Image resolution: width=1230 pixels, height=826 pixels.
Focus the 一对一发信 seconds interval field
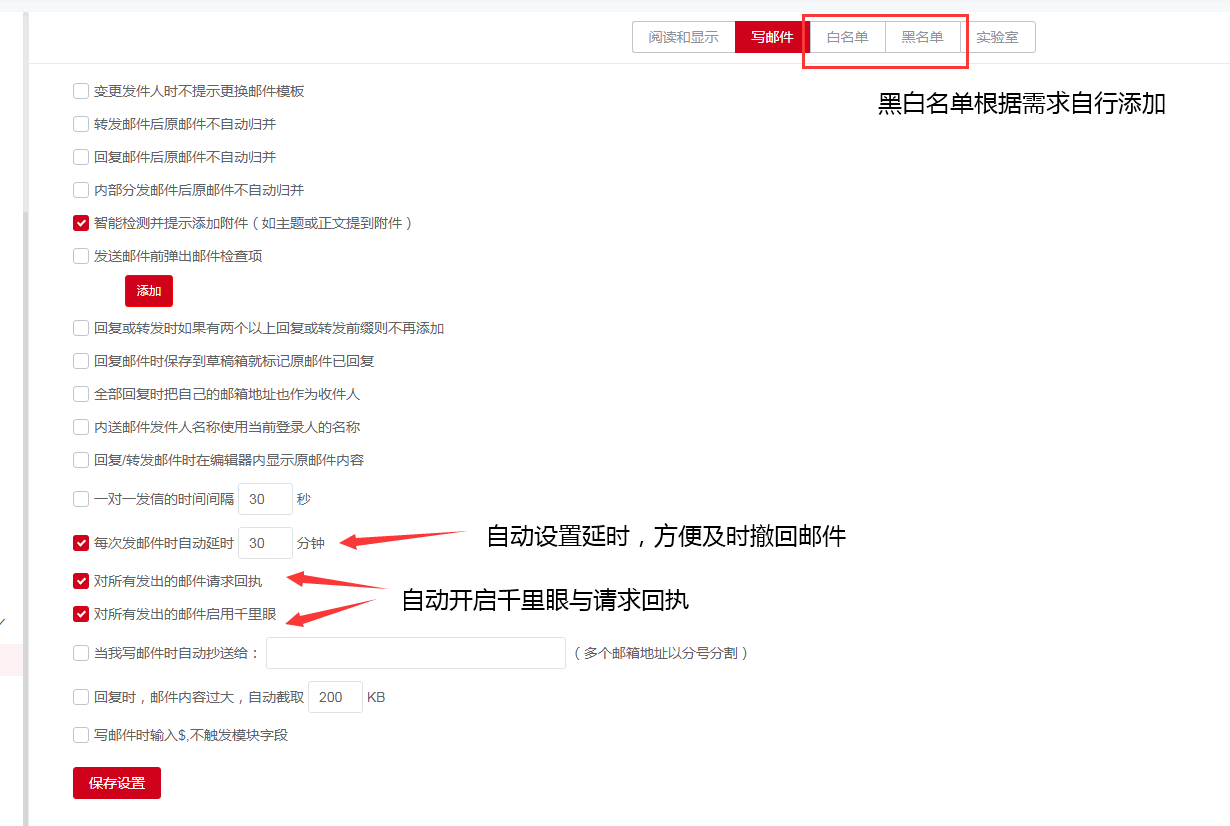(265, 499)
